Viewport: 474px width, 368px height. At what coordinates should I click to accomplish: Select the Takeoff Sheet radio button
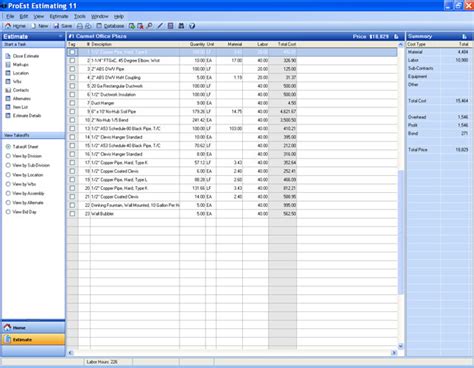click(8, 147)
